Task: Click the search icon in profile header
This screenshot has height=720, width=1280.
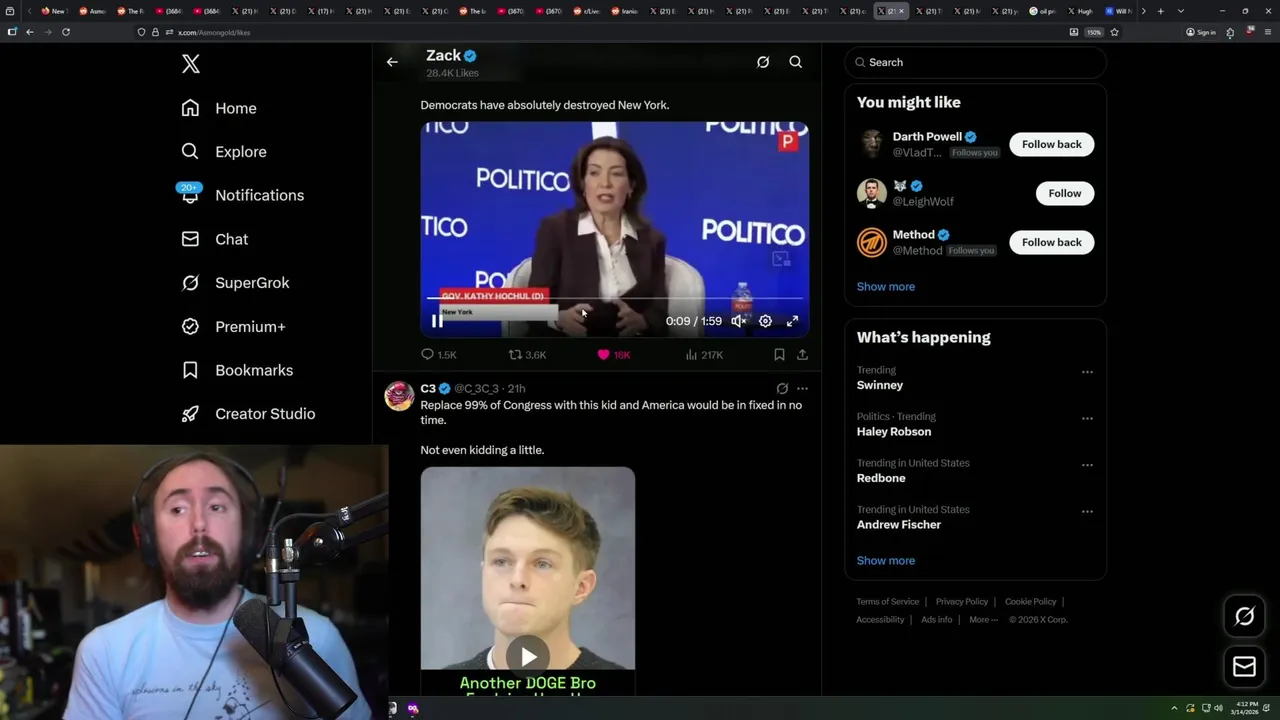Action: 796,62
